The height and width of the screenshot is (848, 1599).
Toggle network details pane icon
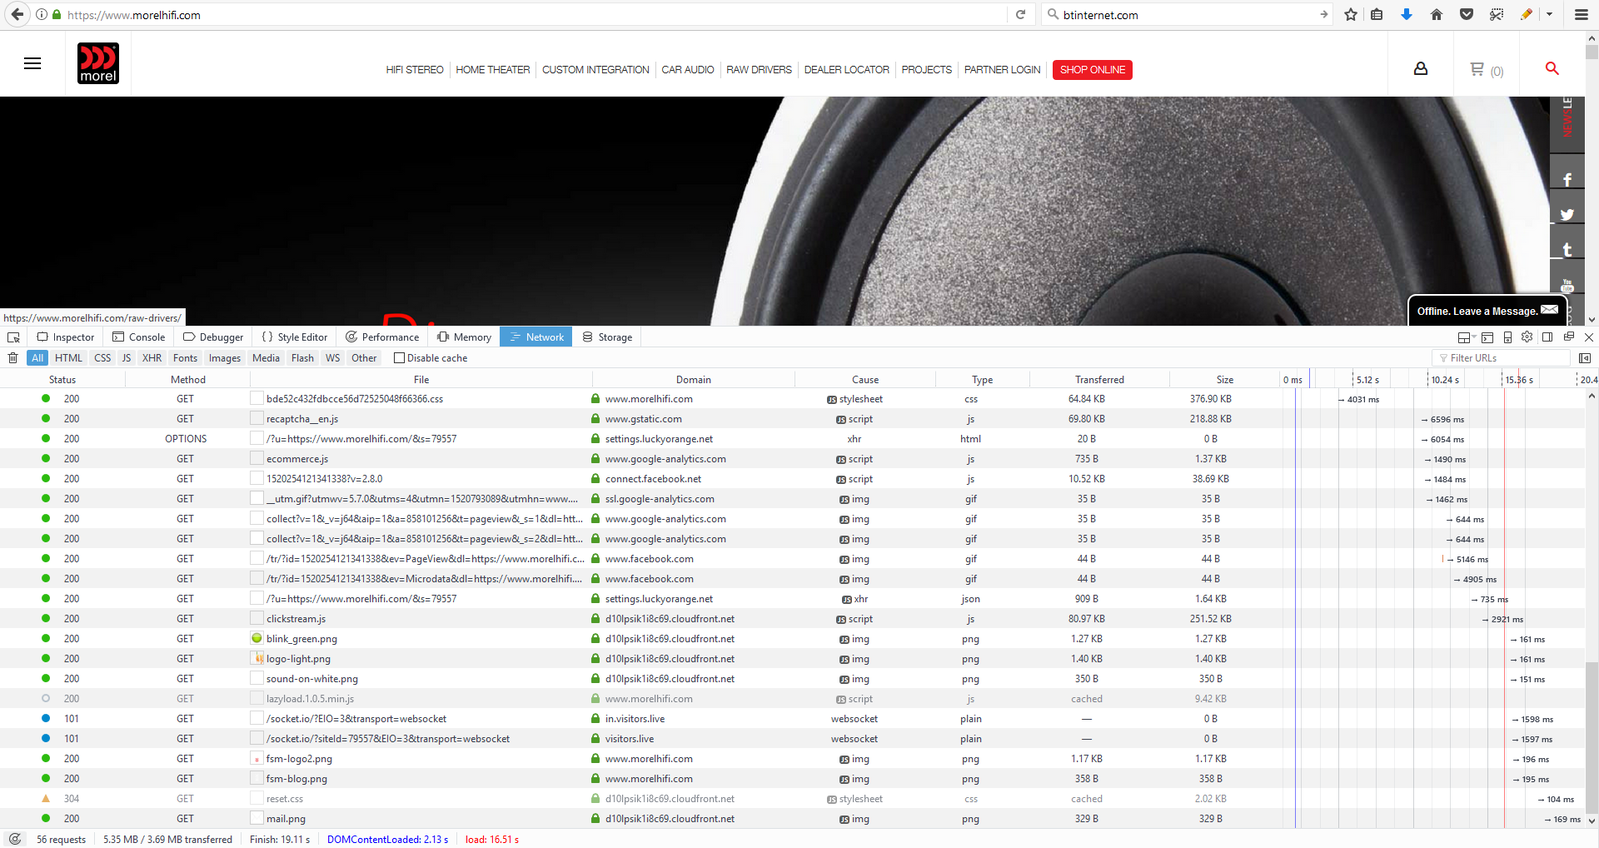1585,358
